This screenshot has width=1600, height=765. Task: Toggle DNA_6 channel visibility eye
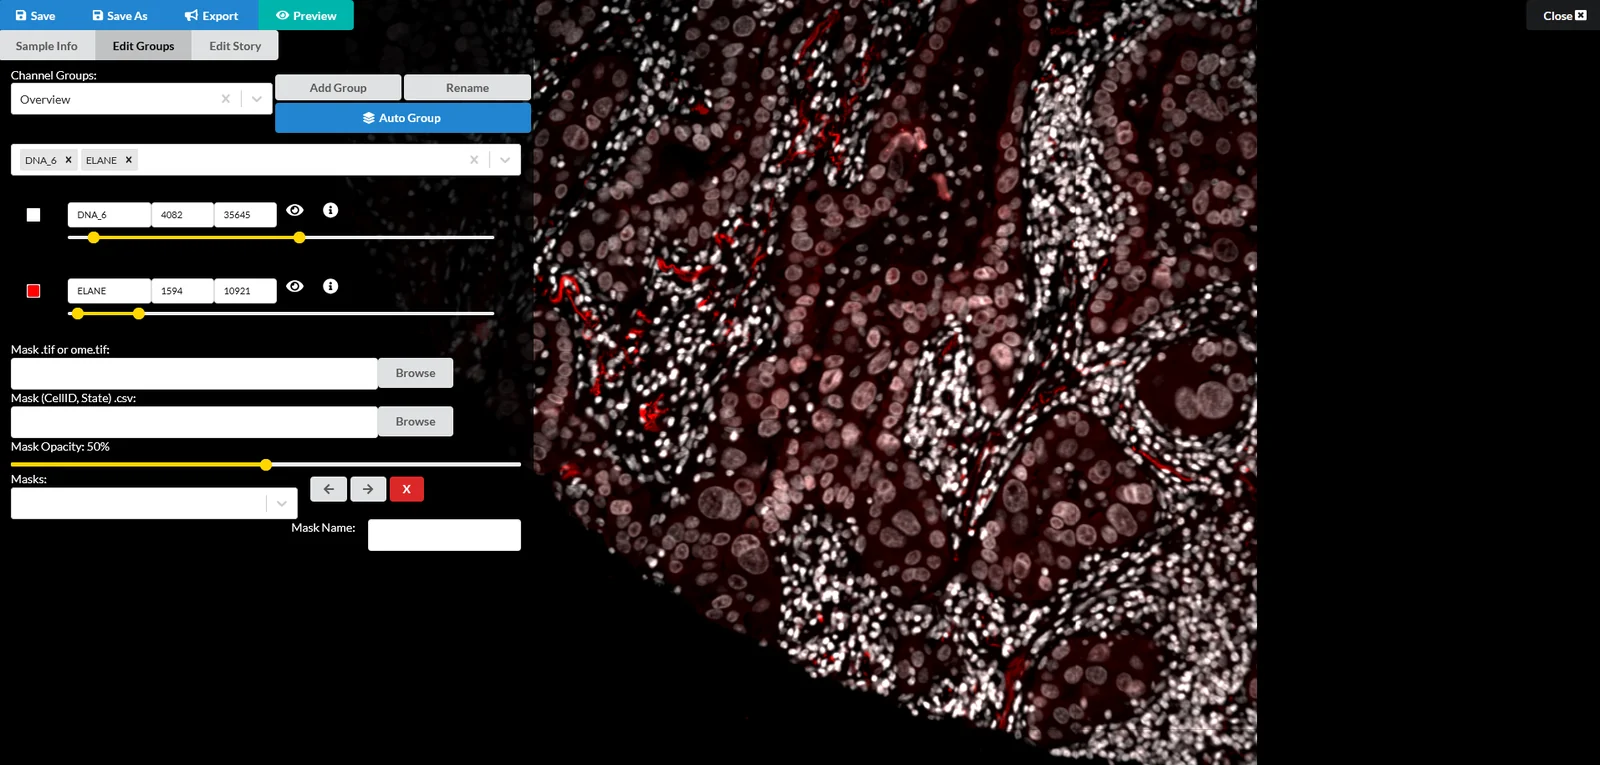coord(295,210)
